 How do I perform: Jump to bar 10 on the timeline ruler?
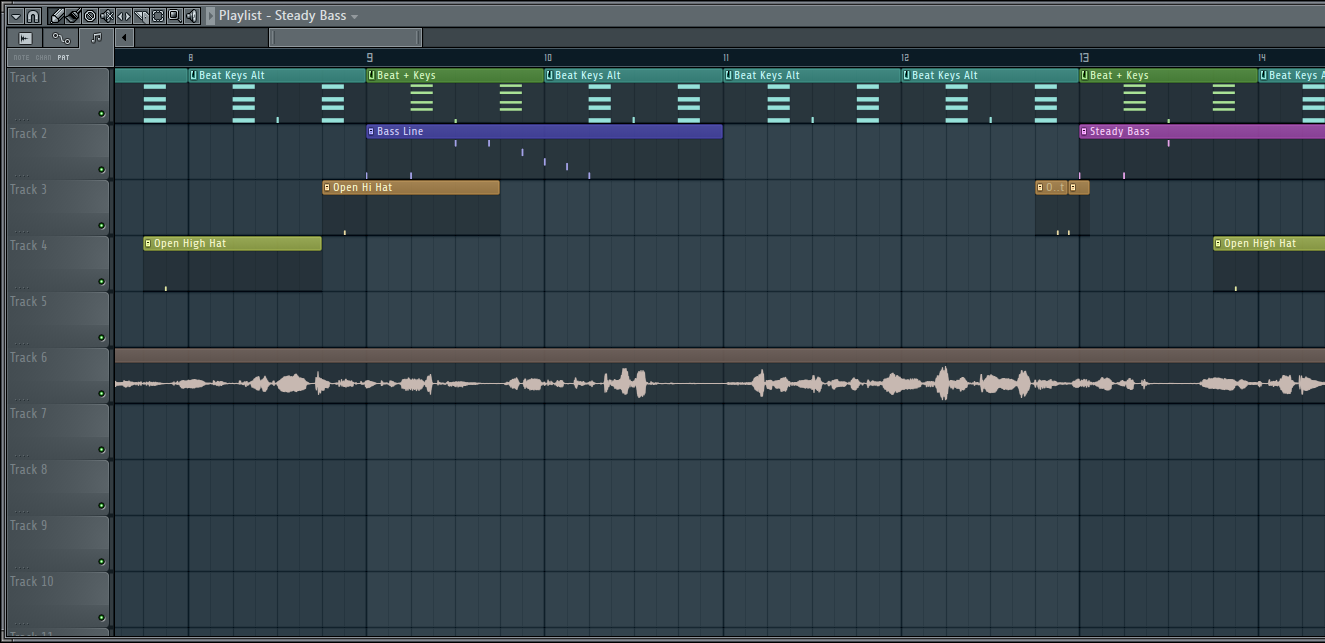548,58
